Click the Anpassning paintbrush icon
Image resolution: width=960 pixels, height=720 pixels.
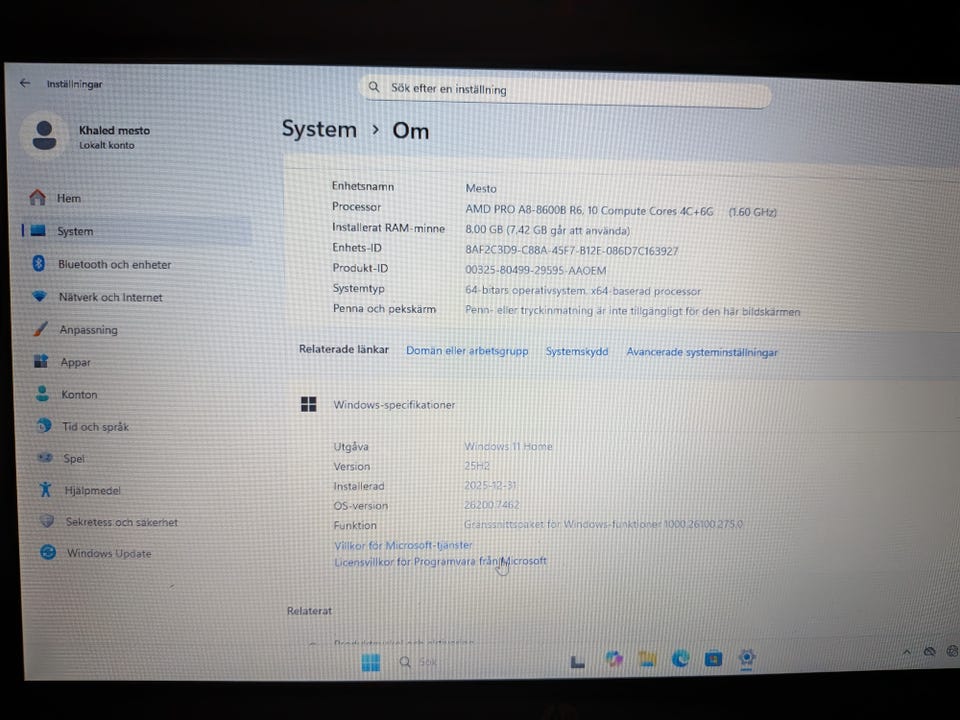40,329
